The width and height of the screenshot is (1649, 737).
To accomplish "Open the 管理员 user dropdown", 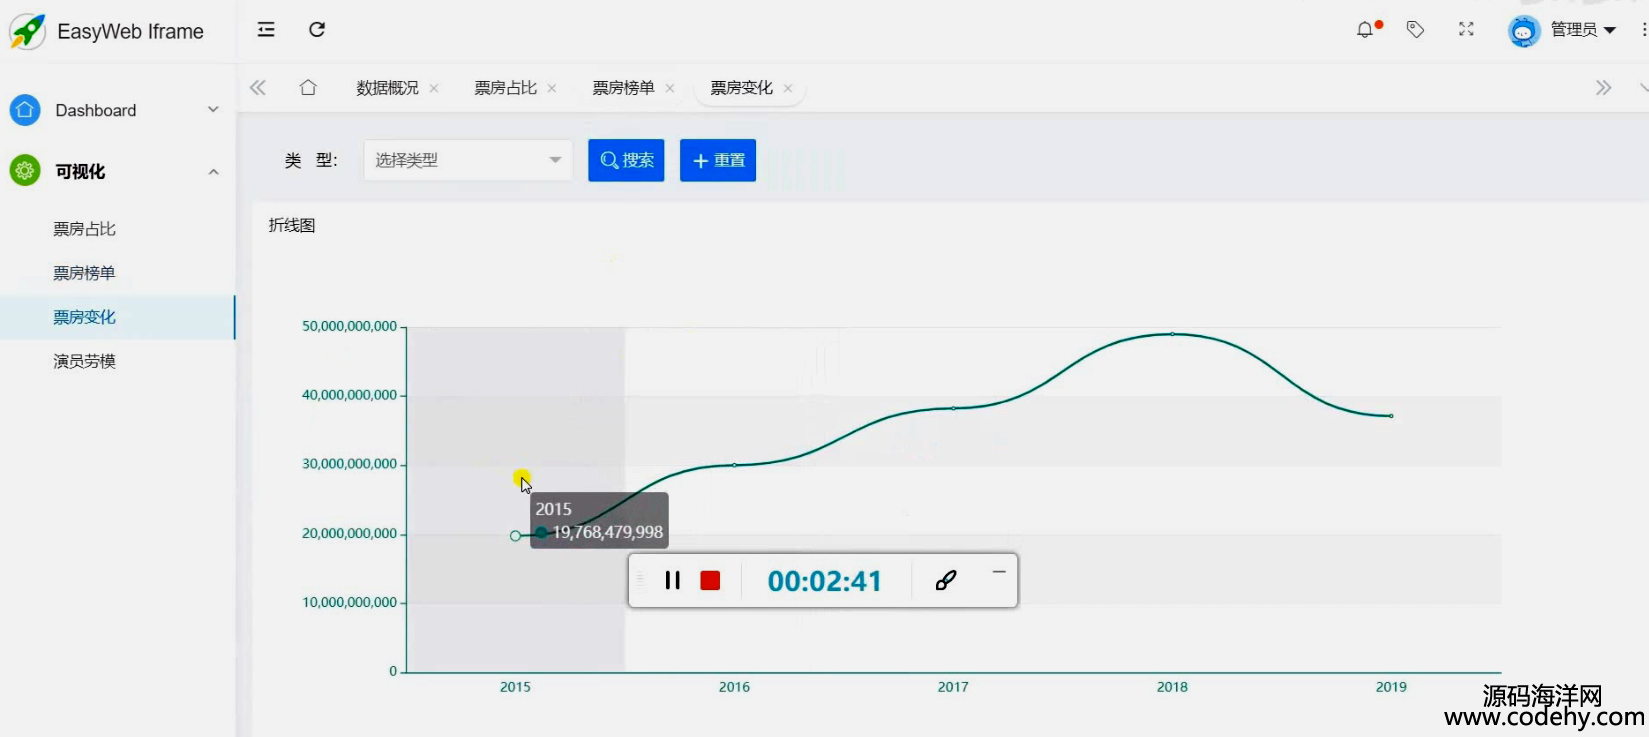I will coord(1581,30).
